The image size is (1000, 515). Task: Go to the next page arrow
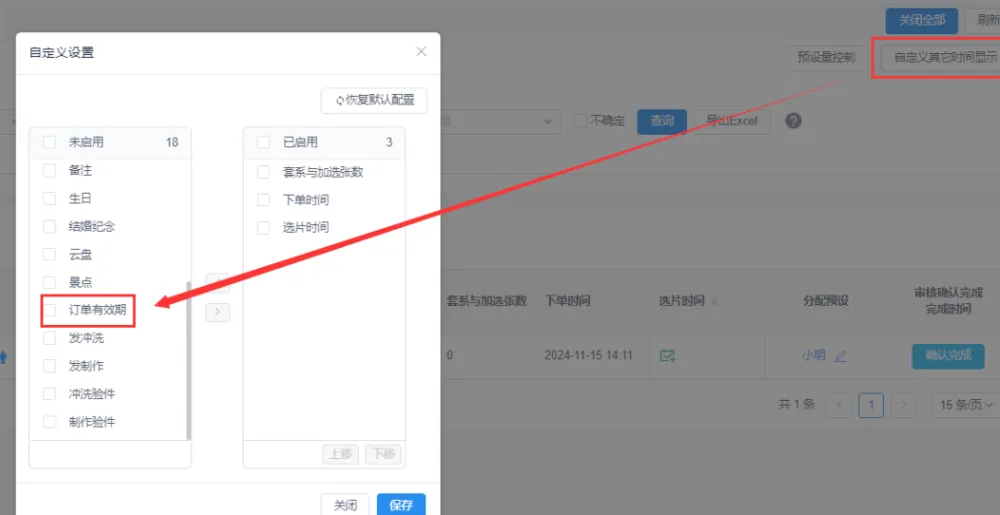[904, 405]
